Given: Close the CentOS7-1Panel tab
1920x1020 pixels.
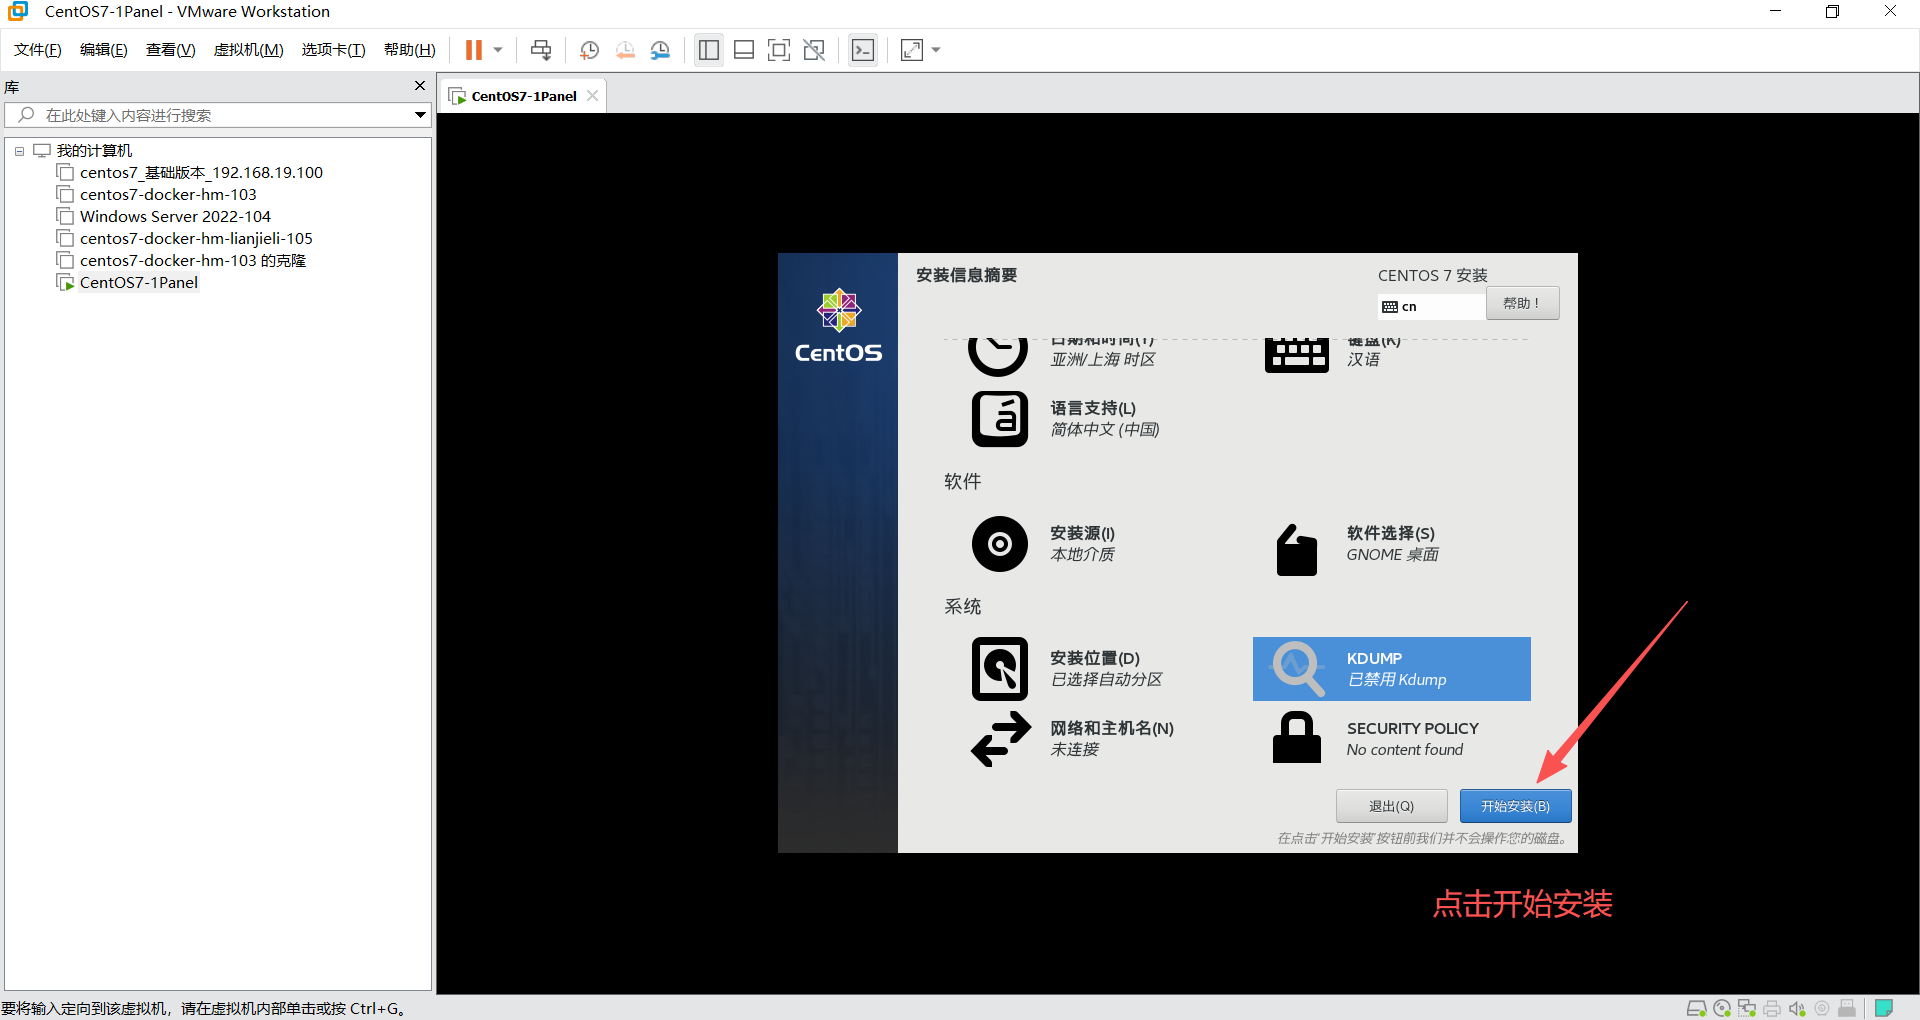Looking at the screenshot, I should coord(593,96).
